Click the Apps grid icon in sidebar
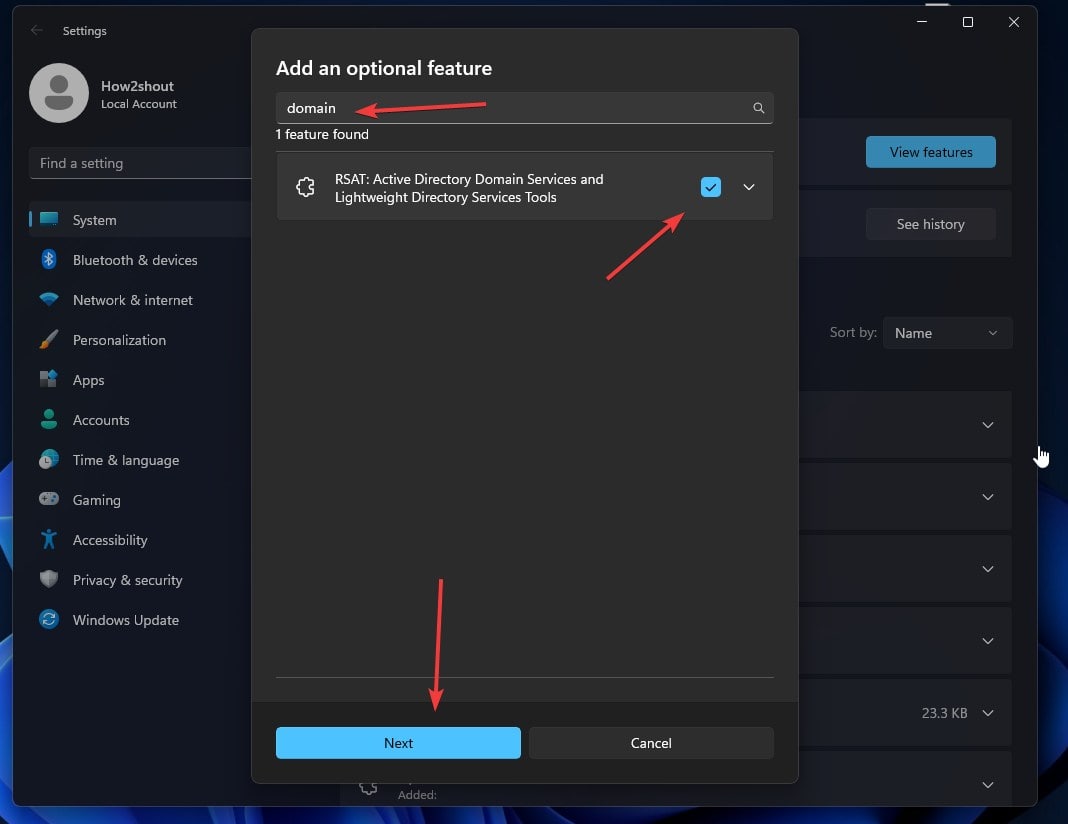This screenshot has width=1068, height=824. (48, 379)
